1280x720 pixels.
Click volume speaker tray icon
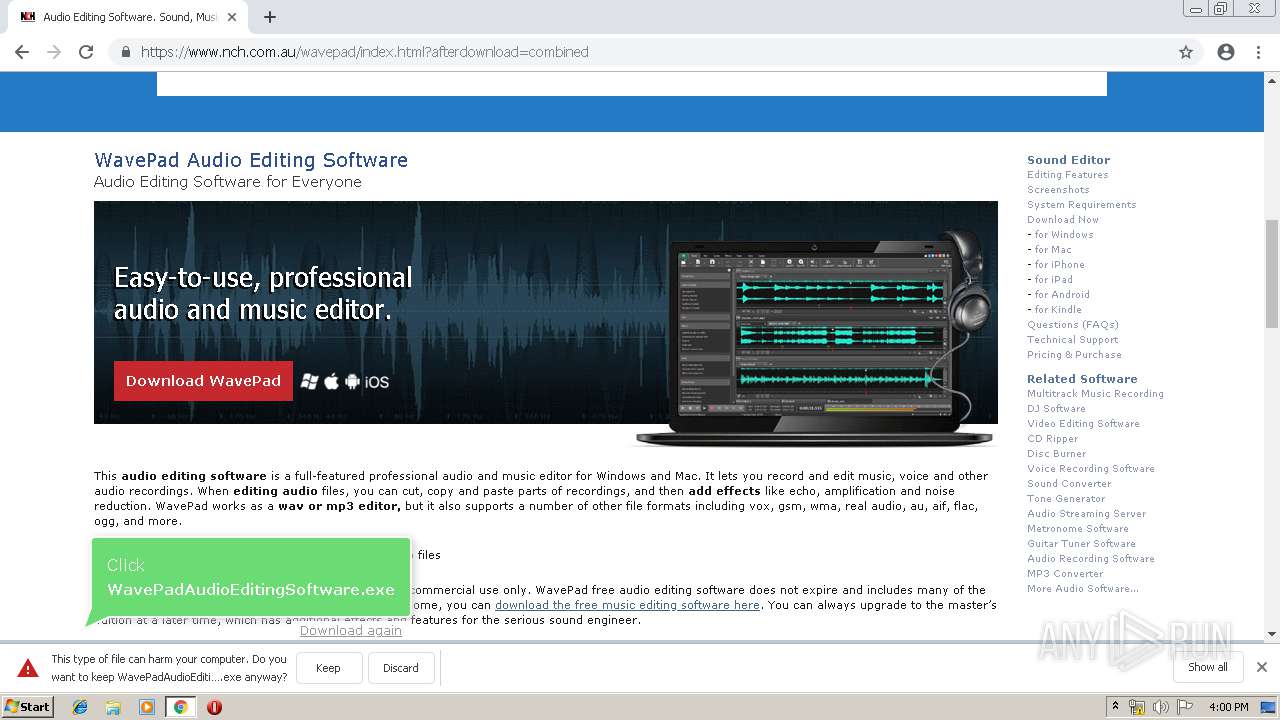[x=1161, y=707]
